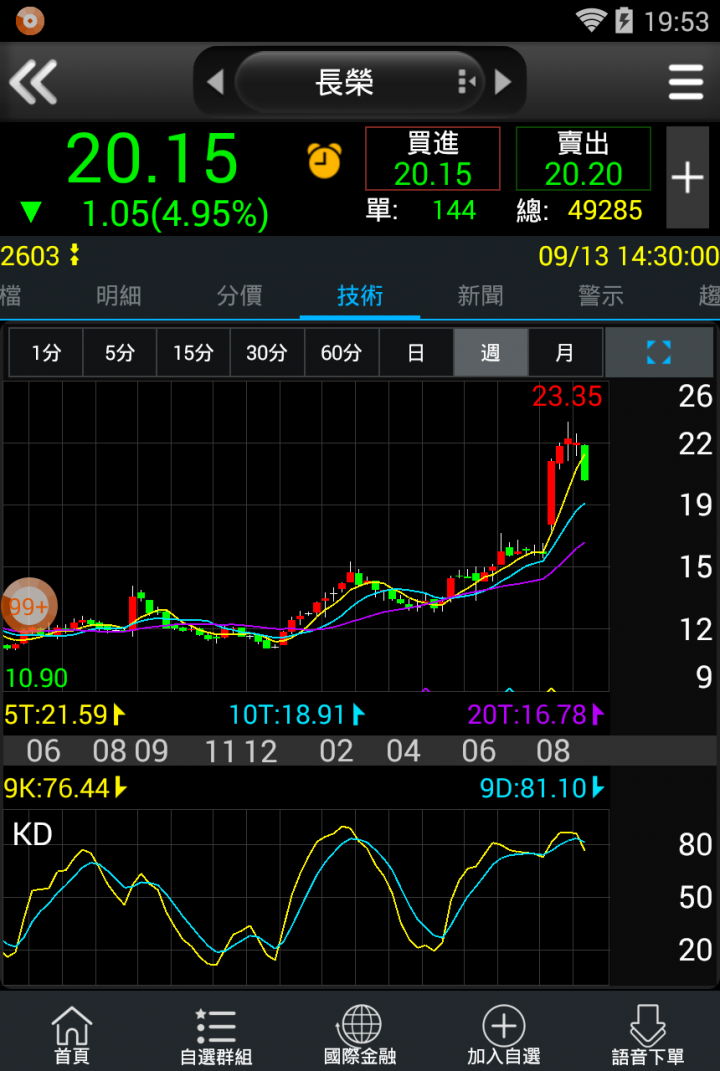This screenshot has height=1071, width=720.
Task: Tap the app icon in status bar
Action: 30,20
